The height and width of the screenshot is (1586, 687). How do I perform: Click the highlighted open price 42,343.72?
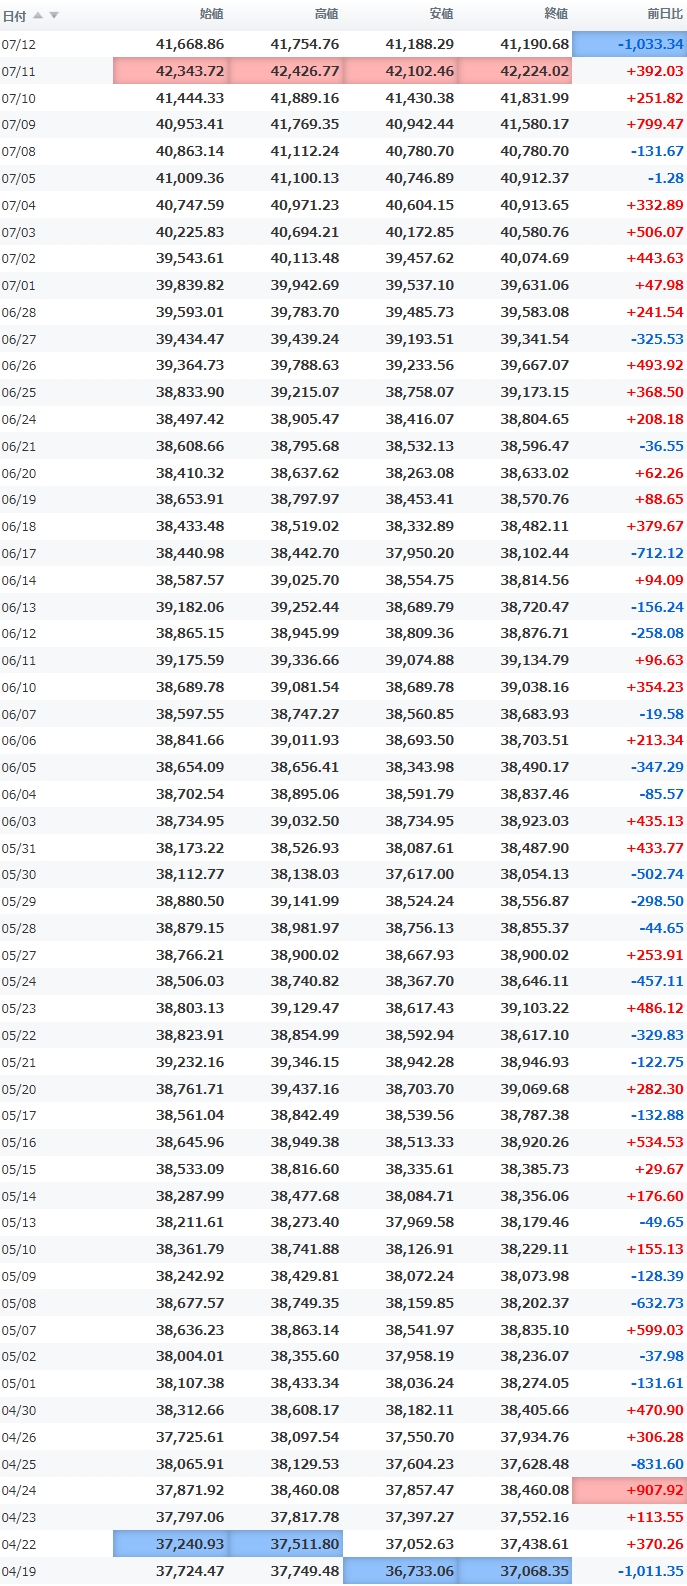pos(171,71)
